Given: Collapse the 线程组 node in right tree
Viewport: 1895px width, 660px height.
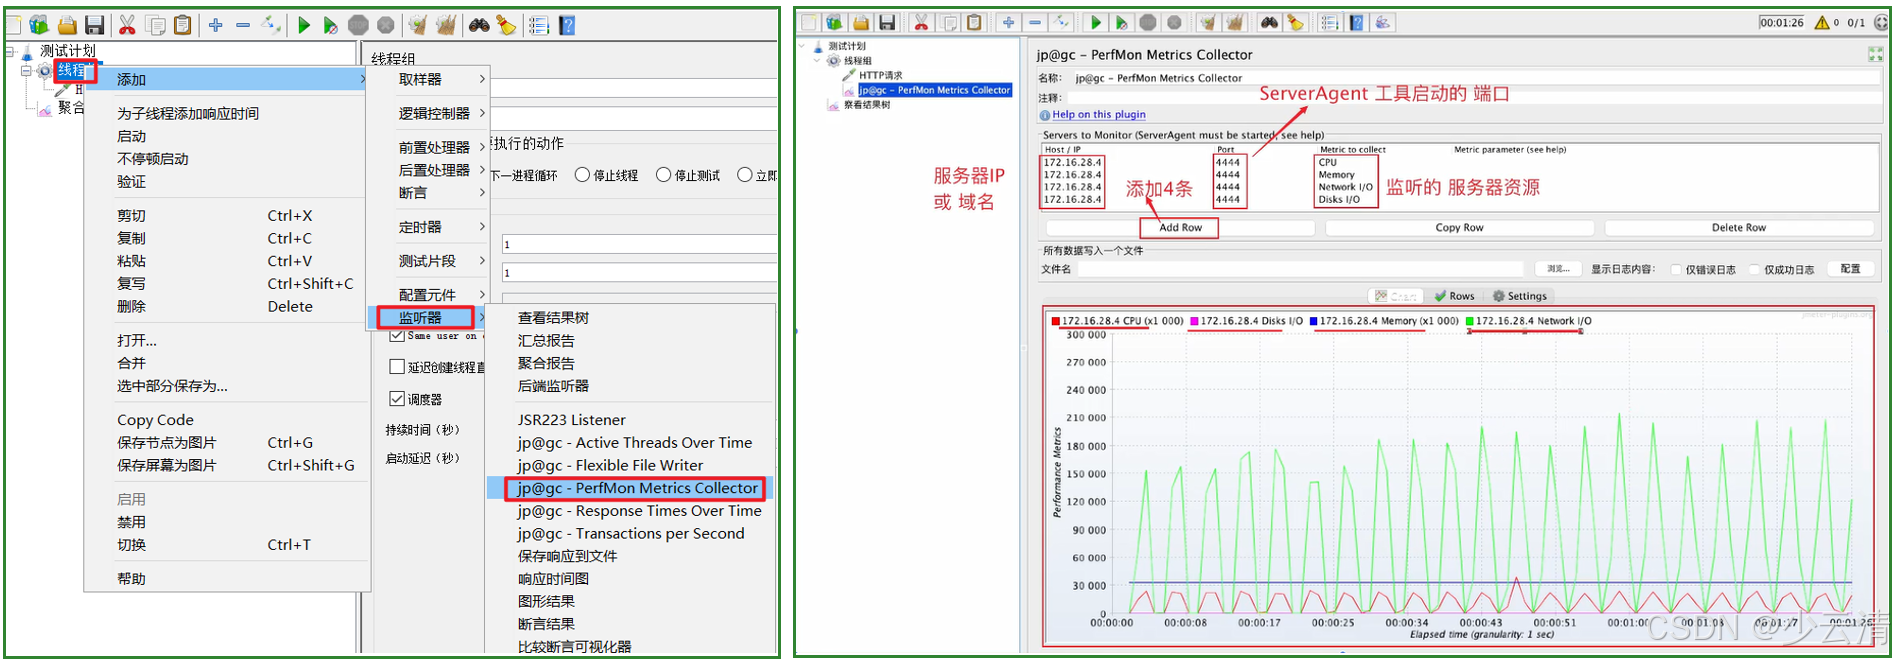Looking at the screenshot, I should tap(817, 61).
